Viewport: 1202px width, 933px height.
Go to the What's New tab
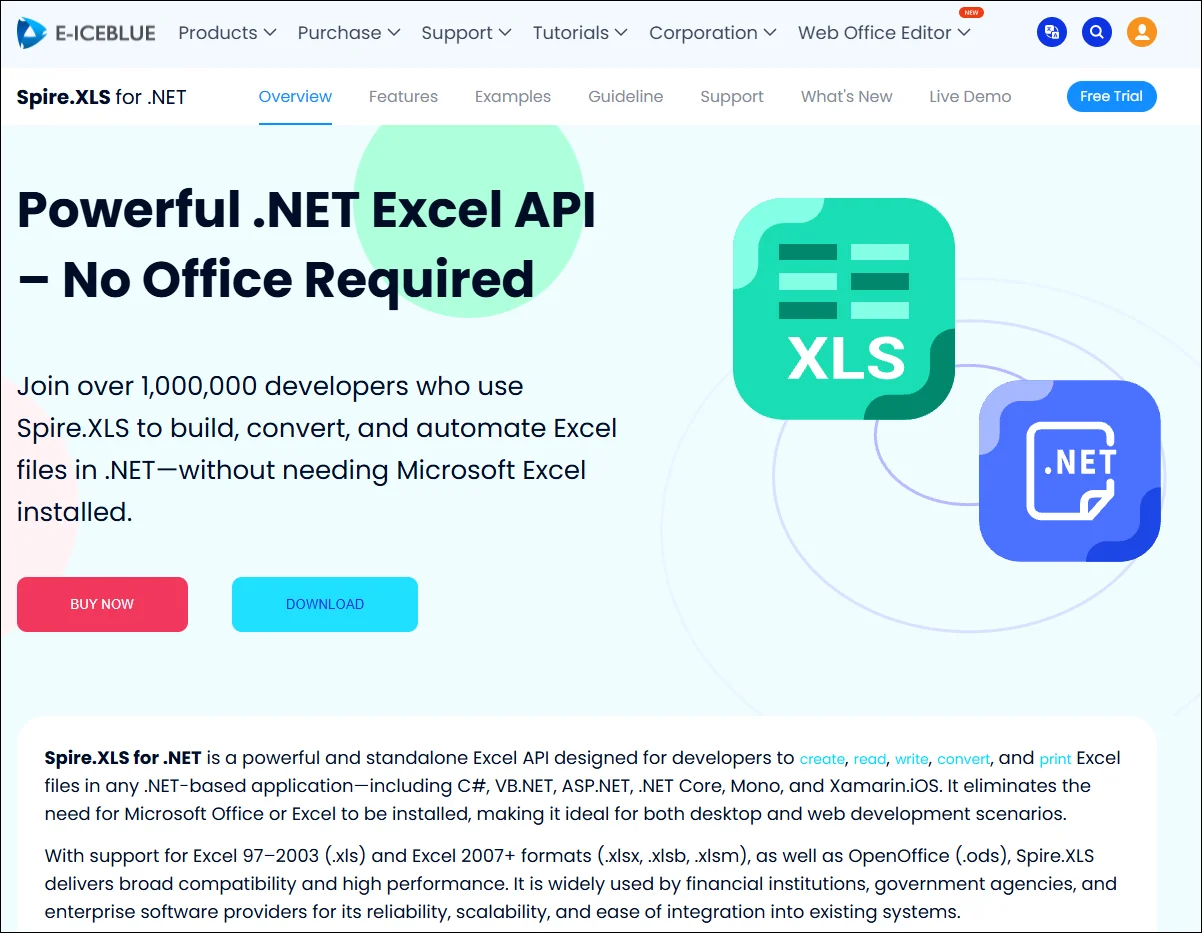(x=847, y=97)
